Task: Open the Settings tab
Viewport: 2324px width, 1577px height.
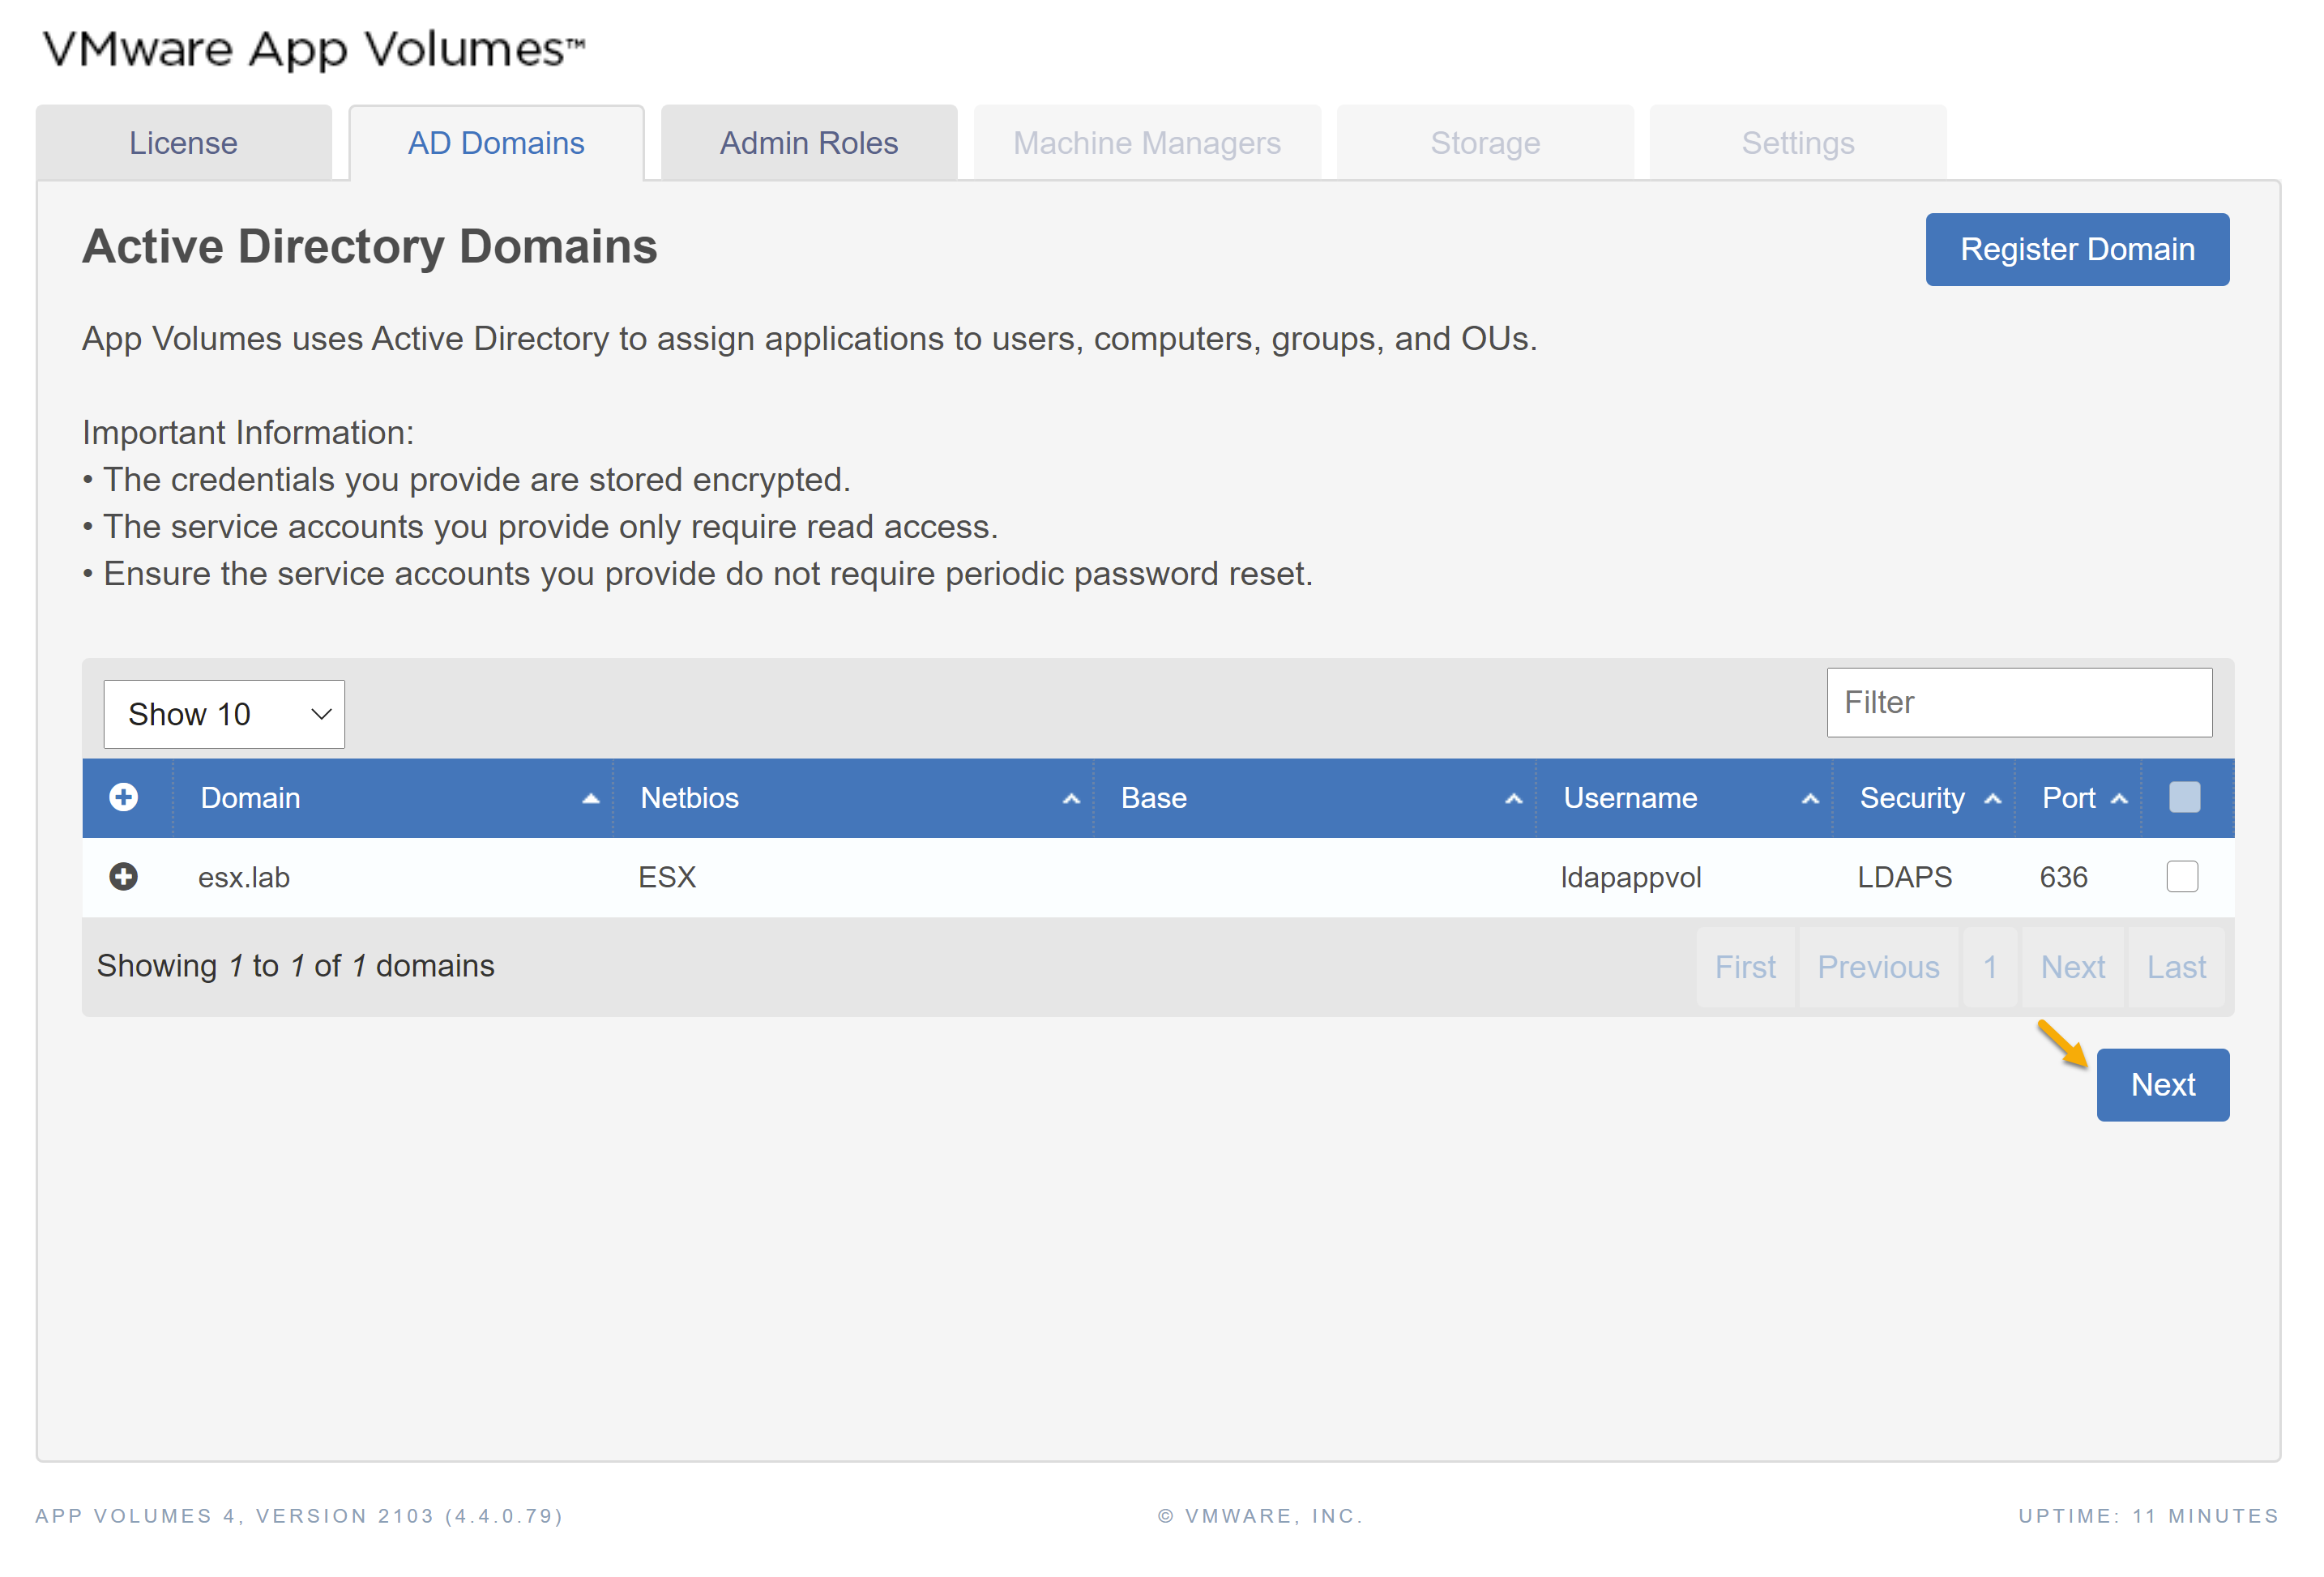Action: click(x=1798, y=143)
